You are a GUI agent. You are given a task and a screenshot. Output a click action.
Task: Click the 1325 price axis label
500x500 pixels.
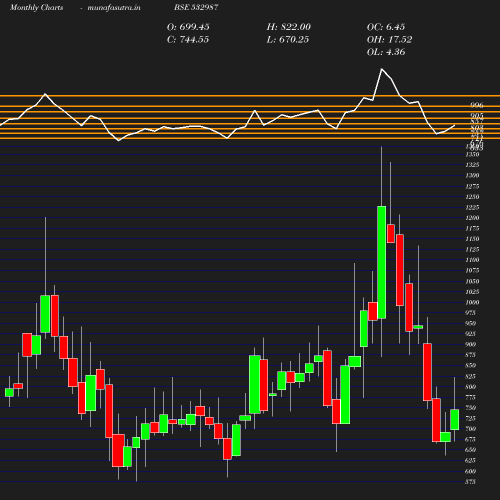[472, 165]
